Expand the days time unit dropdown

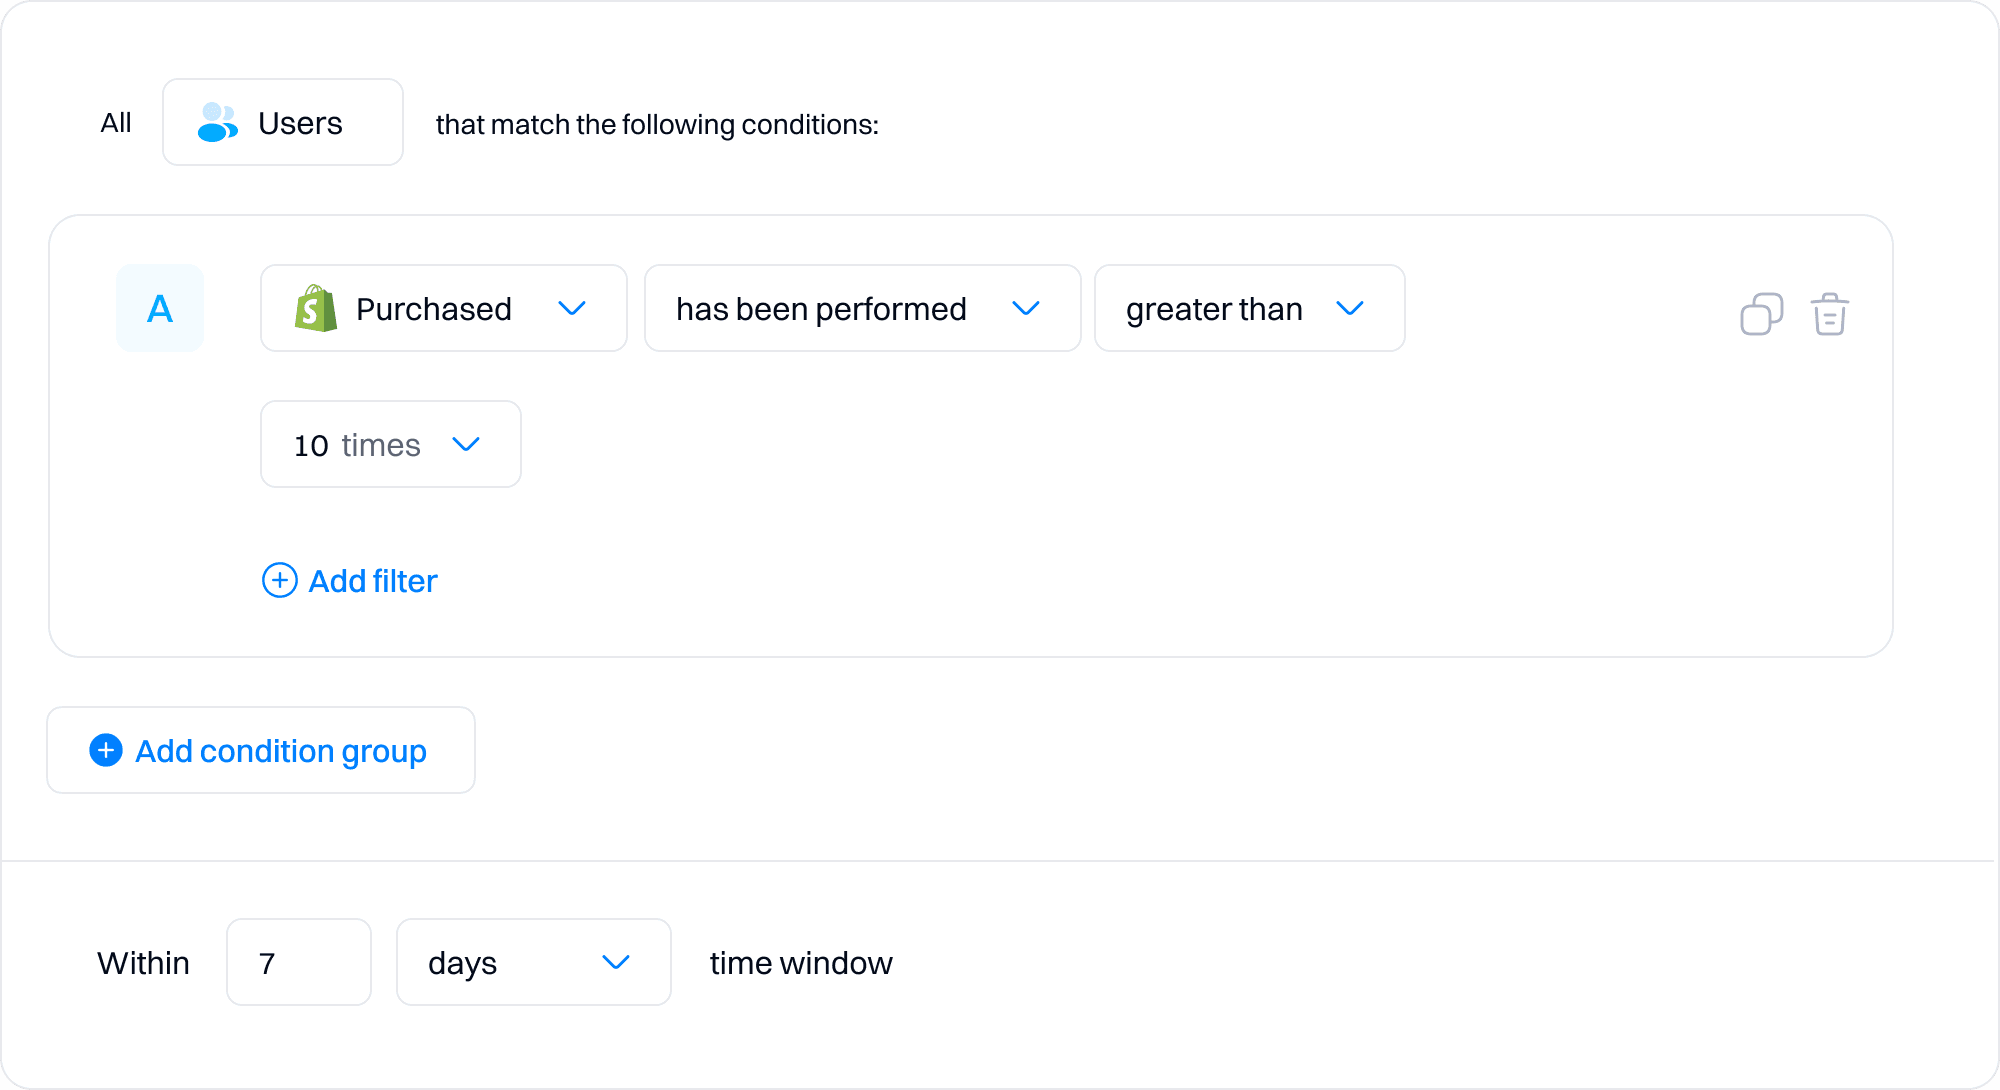tap(533, 962)
